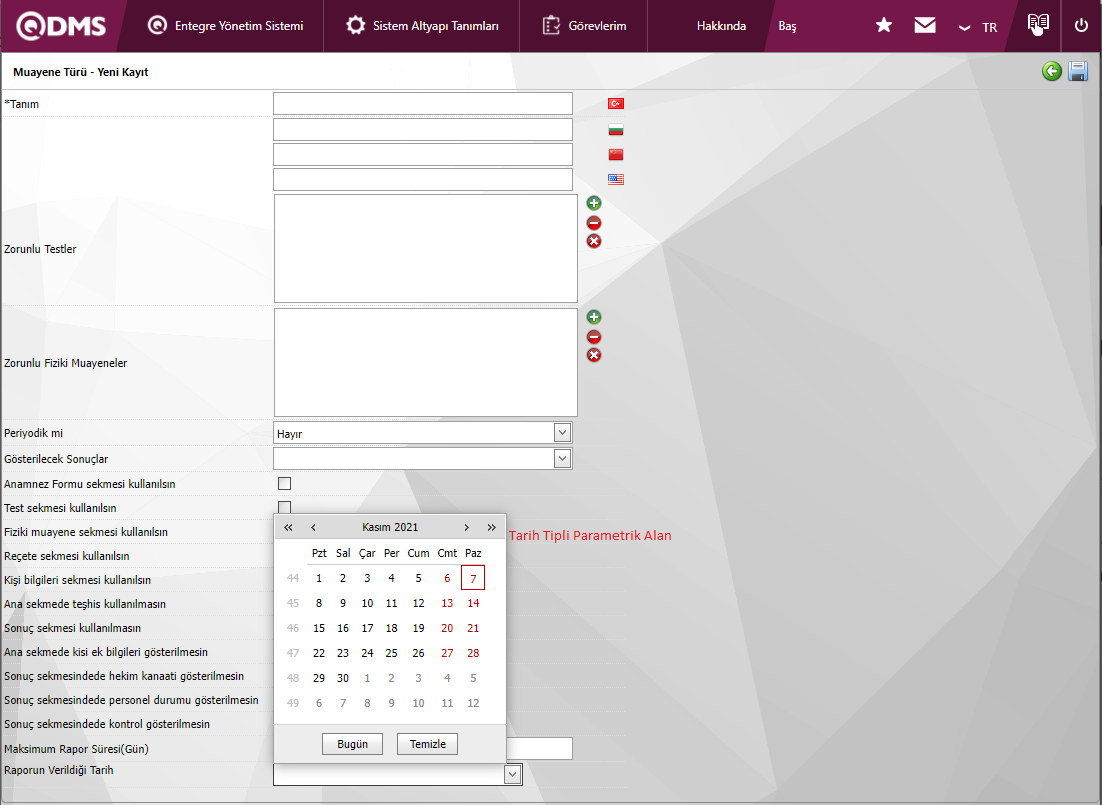
Task: Open TR language selector
Action: point(978,27)
